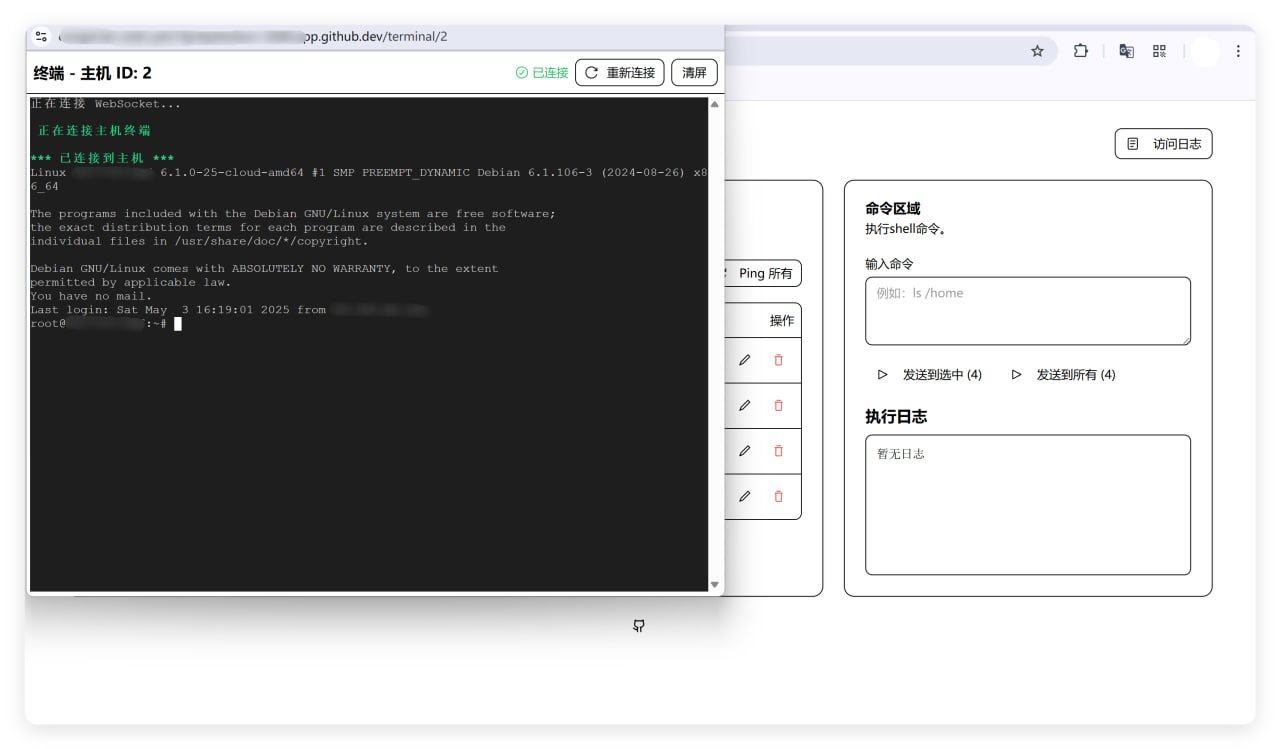Image resolution: width=1280 pixels, height=749 pixels.
Task: Click the 执行日志 heading
Action: 896,417
